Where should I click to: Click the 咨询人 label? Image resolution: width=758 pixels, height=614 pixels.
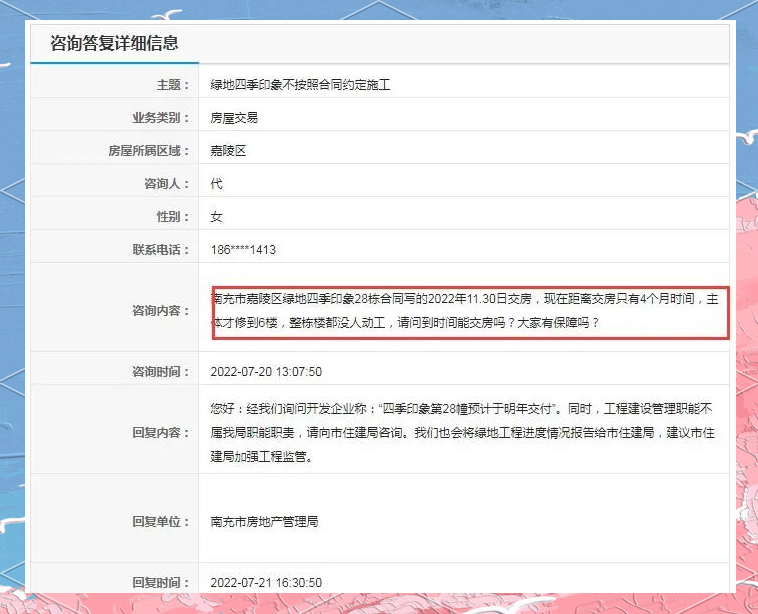click(x=166, y=184)
